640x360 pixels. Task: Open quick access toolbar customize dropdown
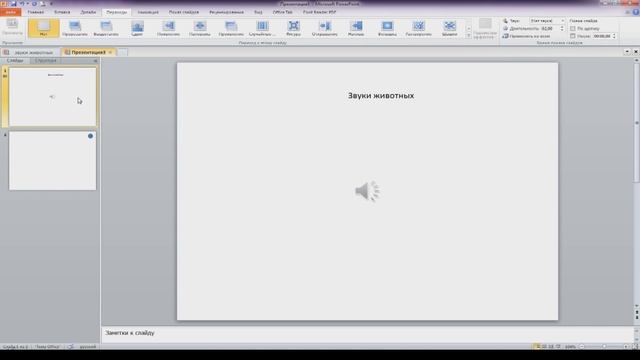coord(51,4)
